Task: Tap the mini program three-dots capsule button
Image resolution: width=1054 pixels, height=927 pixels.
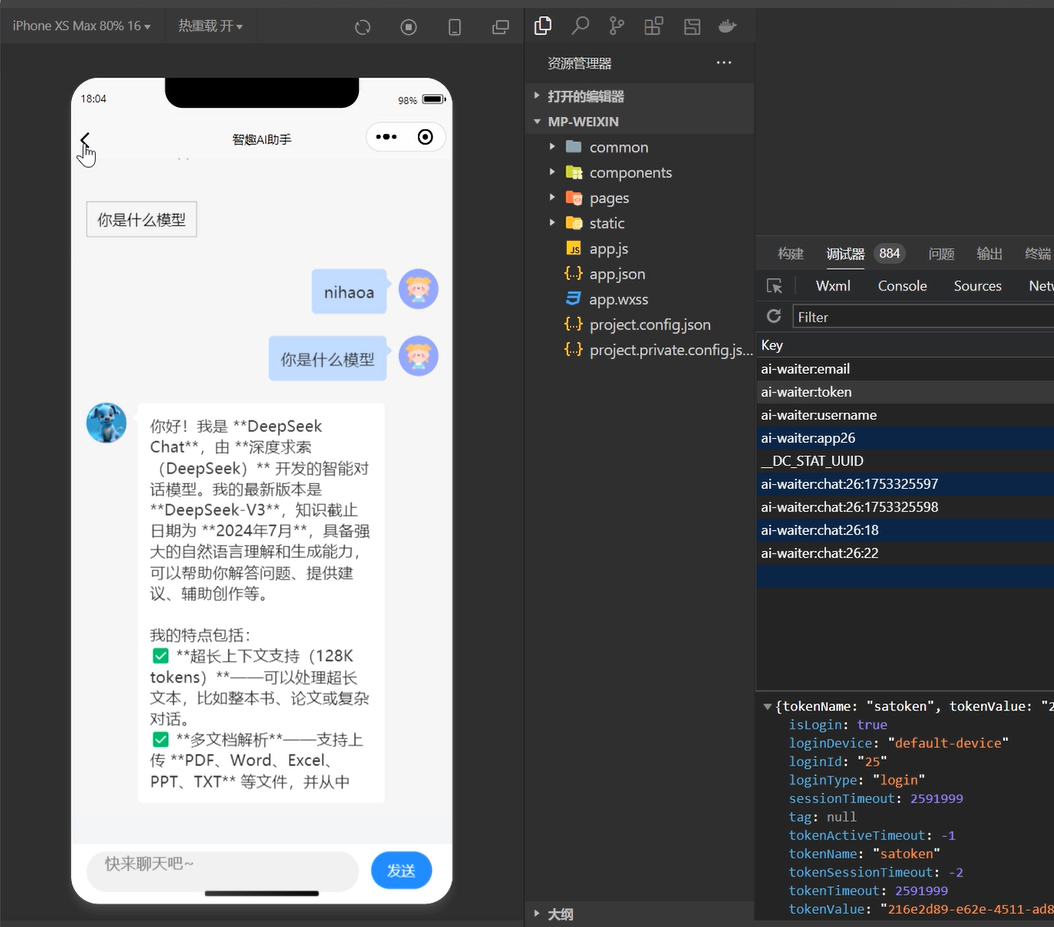Action: point(386,137)
